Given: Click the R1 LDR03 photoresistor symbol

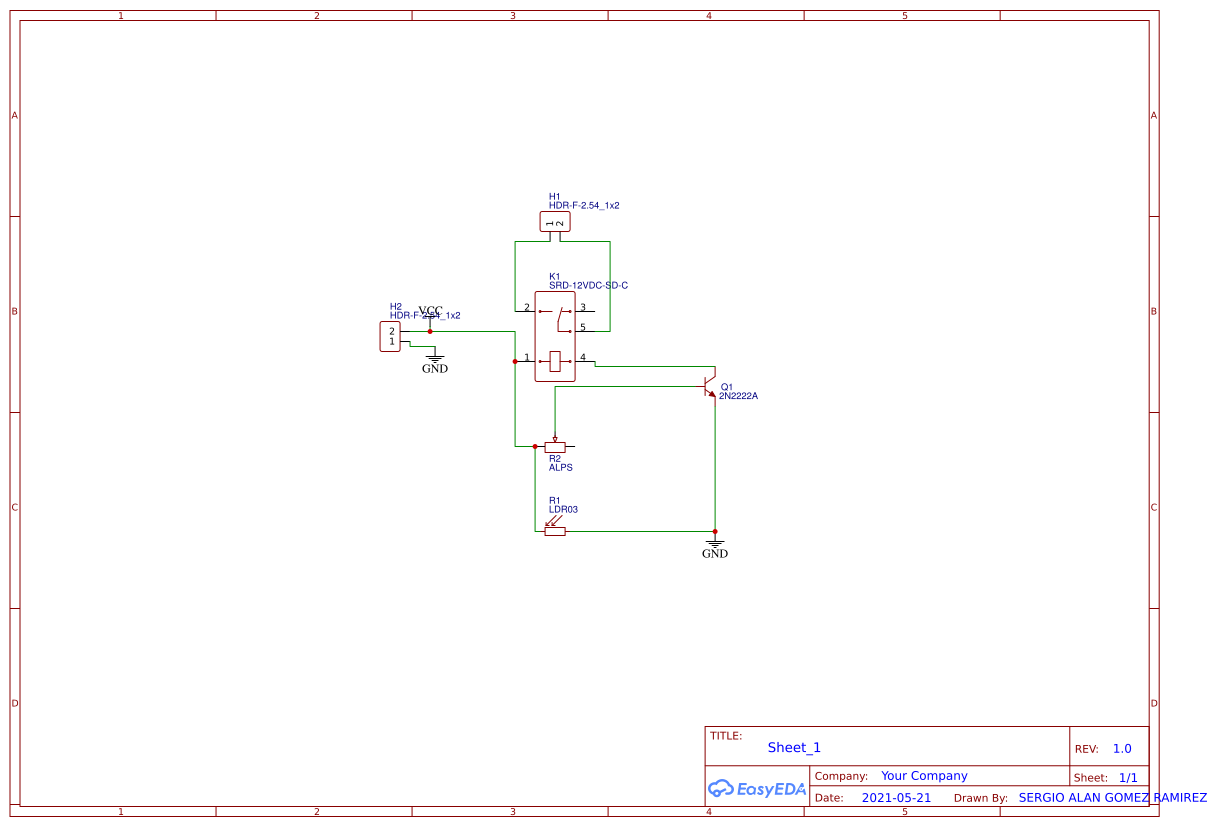Looking at the screenshot, I should coord(556,531).
